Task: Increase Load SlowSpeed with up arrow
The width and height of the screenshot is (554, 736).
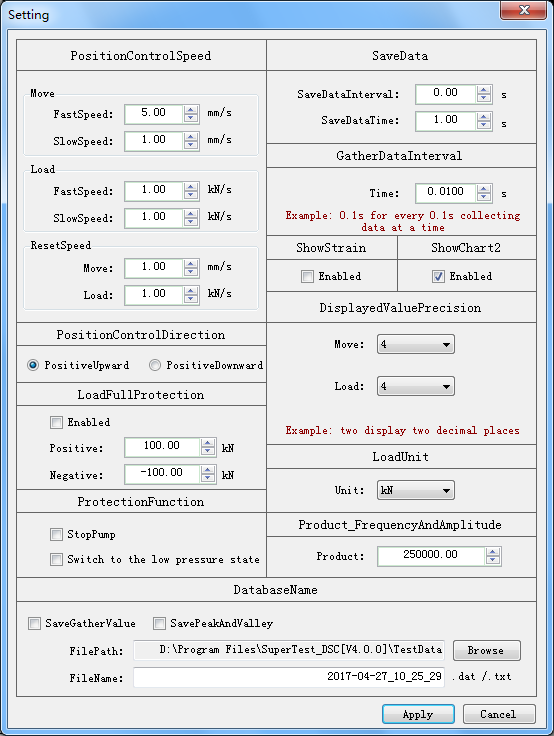Action: pos(191,214)
